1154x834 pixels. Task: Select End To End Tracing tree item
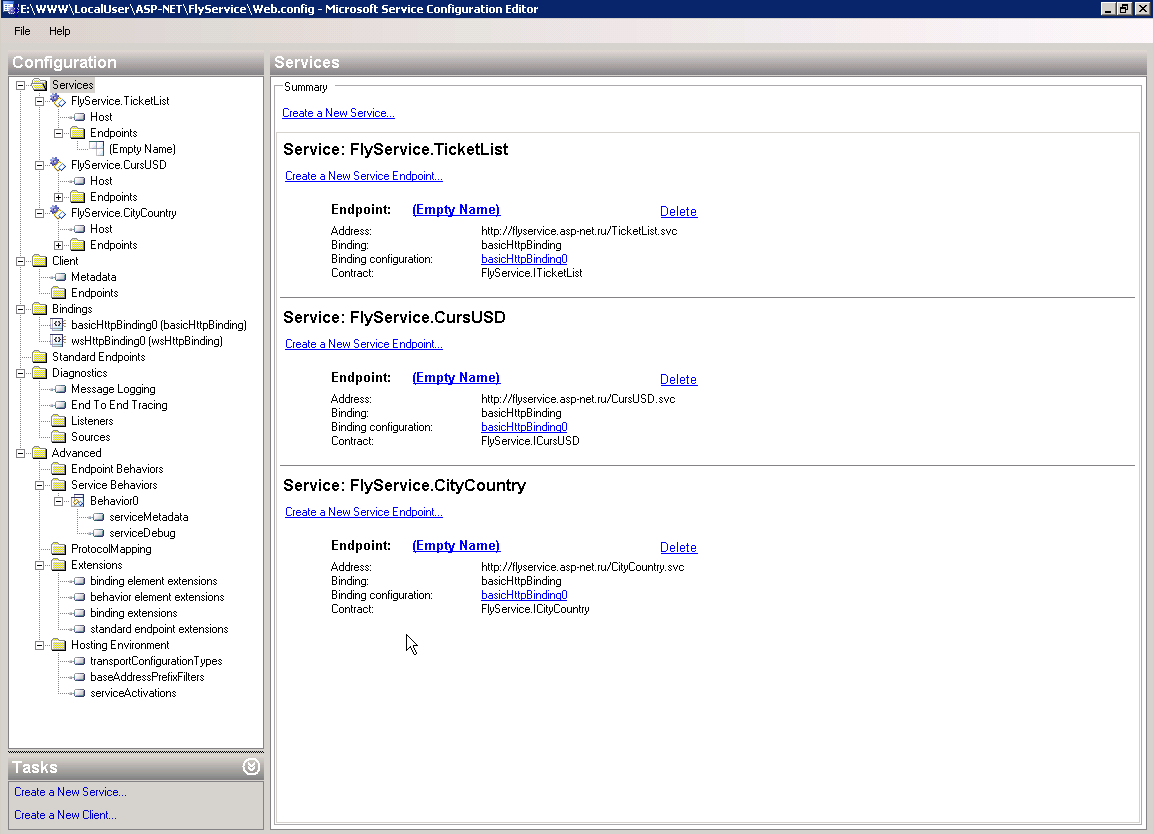click(x=119, y=405)
